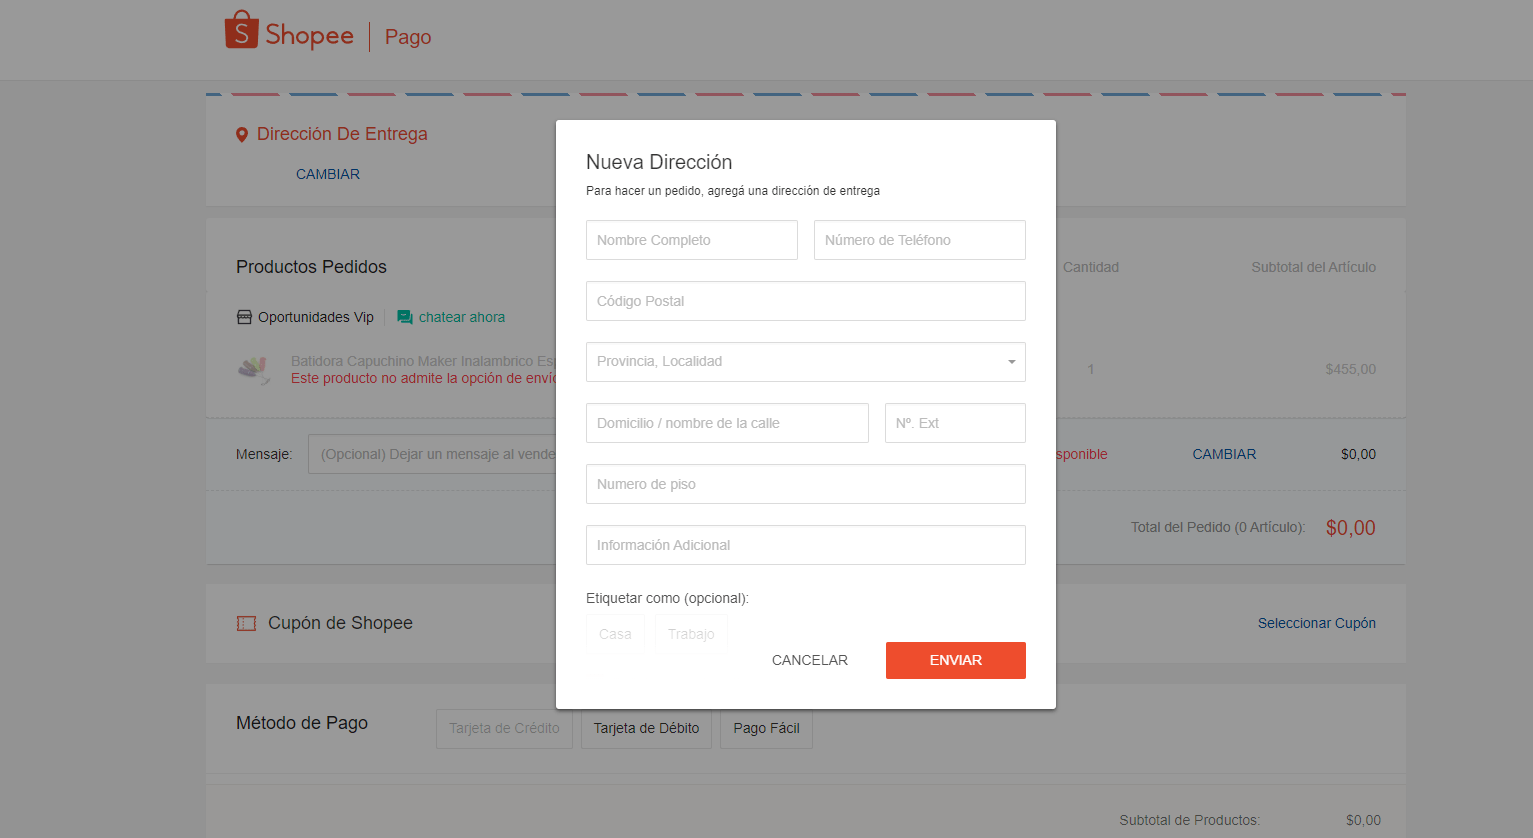Click the location pin beside Dirección De Entrega
Image resolution: width=1533 pixels, height=838 pixels.
click(x=241, y=134)
